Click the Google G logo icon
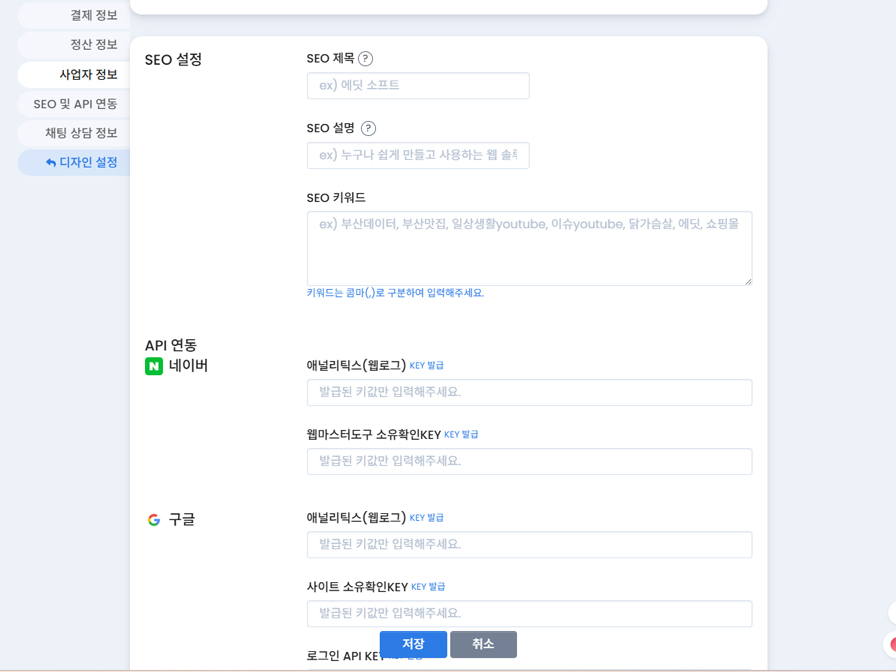 (x=154, y=520)
